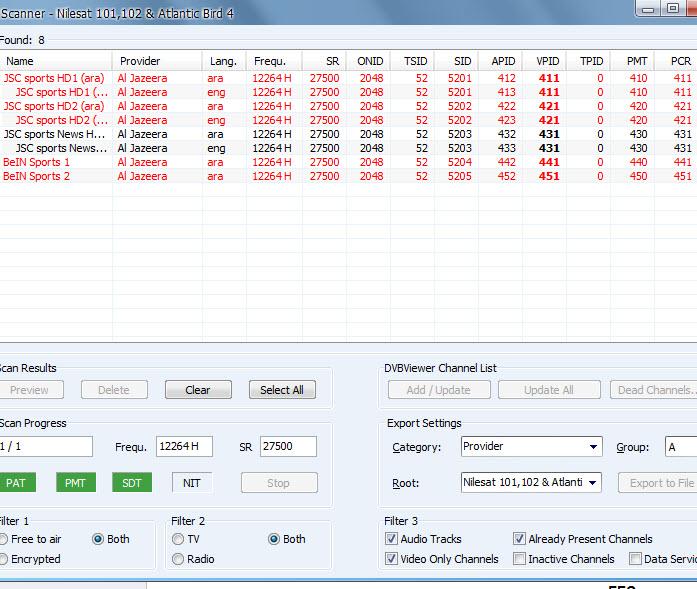Select the BeIN Sports 1 channel row
Screen dimensions: 697x589
tap(348, 162)
